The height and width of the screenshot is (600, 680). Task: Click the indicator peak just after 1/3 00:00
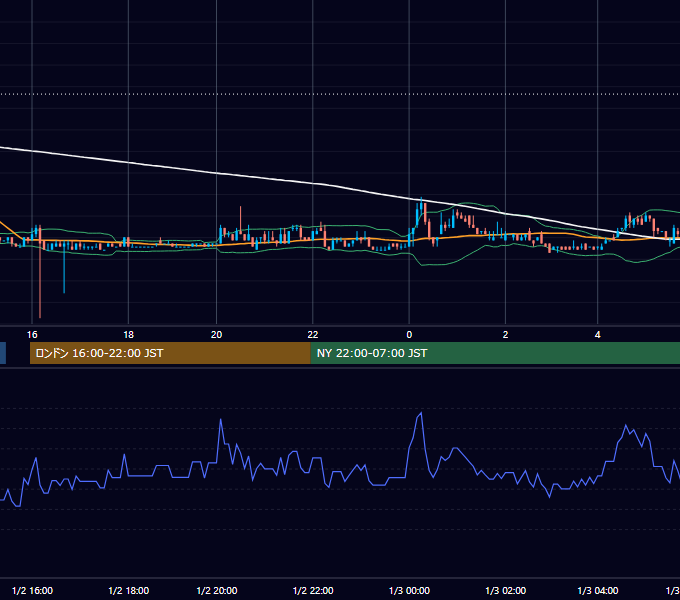click(421, 413)
